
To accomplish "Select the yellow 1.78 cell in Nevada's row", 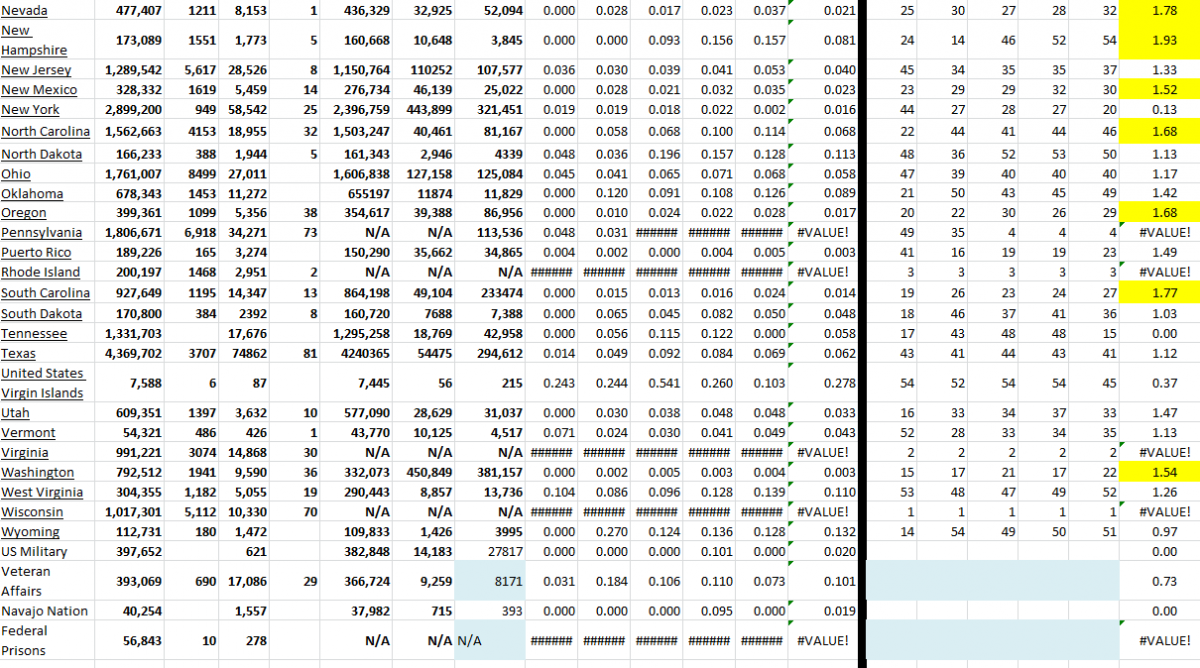I will [1166, 10].
